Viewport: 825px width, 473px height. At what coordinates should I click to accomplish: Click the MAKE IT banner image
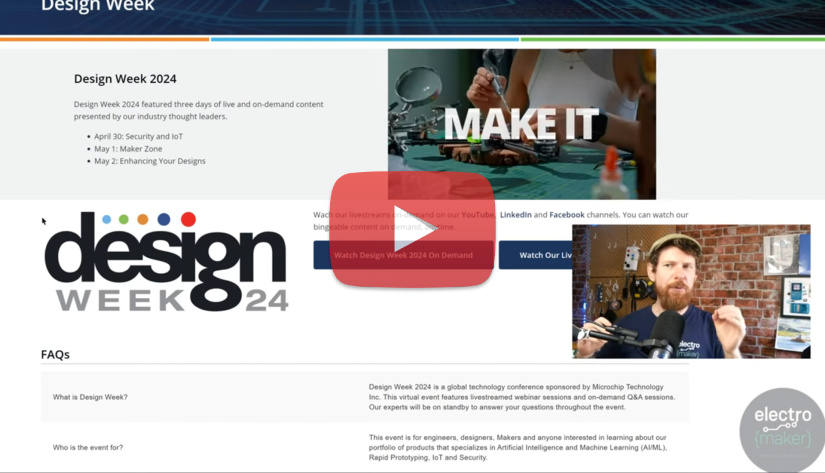tap(522, 124)
